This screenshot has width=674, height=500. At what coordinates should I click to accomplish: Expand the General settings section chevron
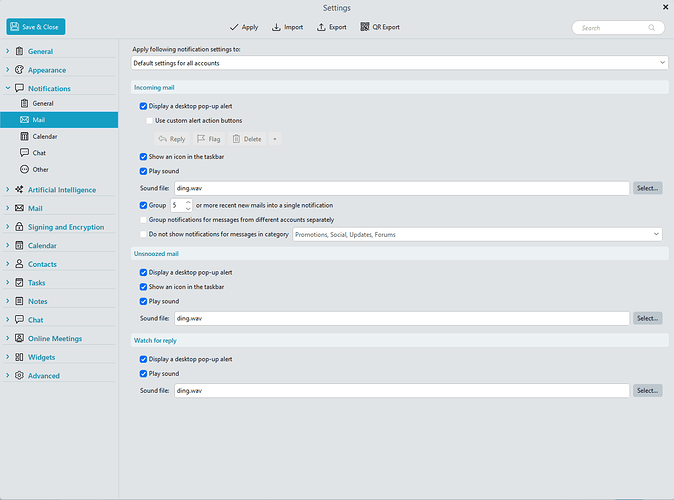coord(8,51)
